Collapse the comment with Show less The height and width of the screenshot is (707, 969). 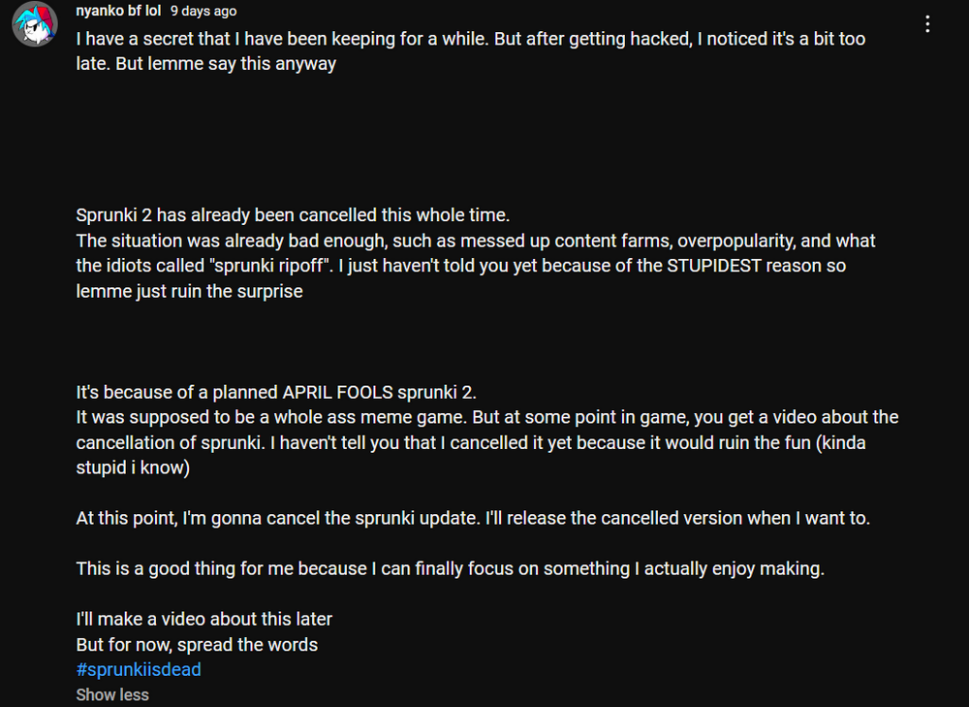(112, 695)
